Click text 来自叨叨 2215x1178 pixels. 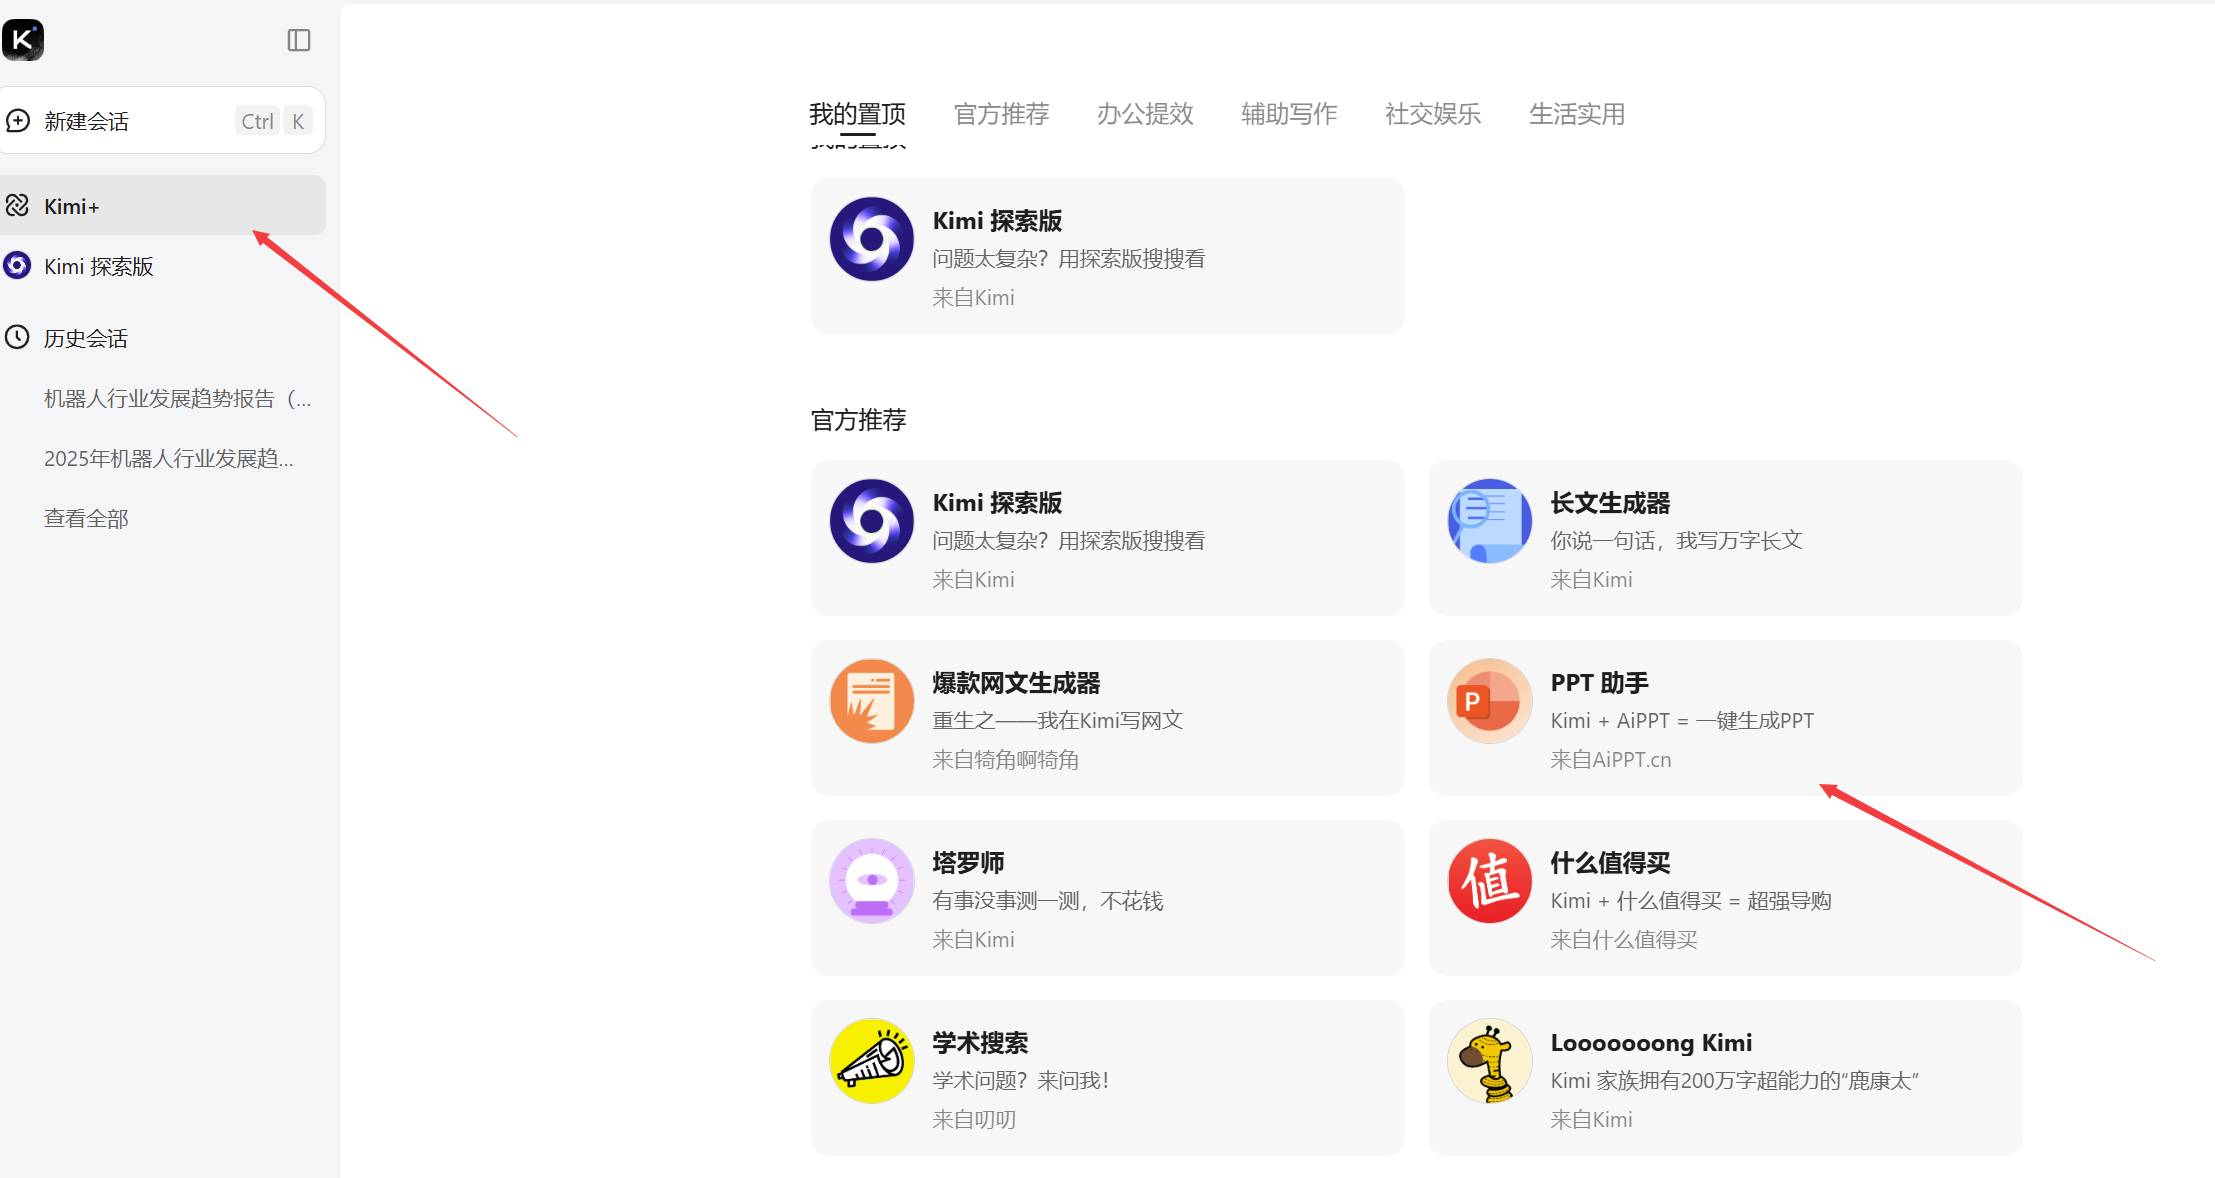pos(974,1120)
